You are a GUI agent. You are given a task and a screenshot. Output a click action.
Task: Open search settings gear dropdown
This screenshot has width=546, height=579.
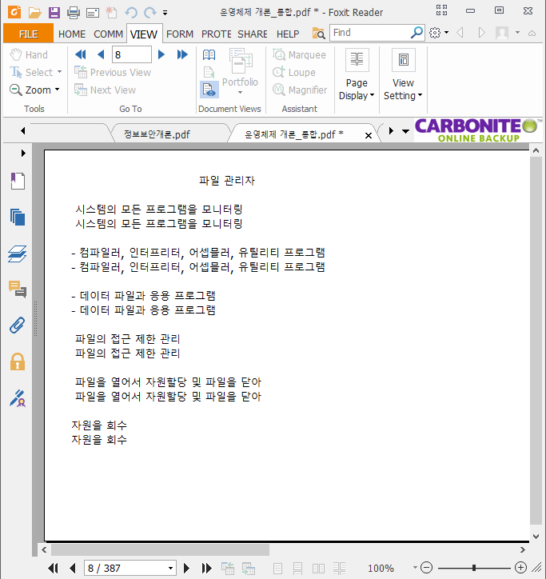pos(439,33)
